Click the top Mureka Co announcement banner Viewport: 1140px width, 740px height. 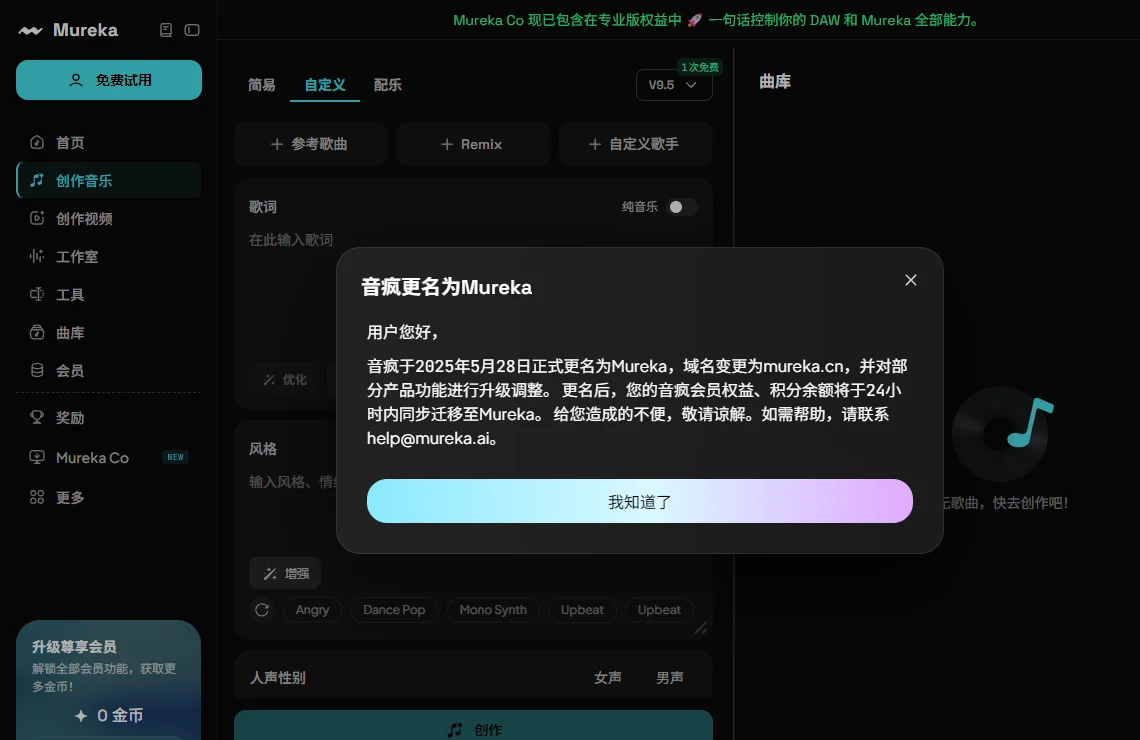716,20
